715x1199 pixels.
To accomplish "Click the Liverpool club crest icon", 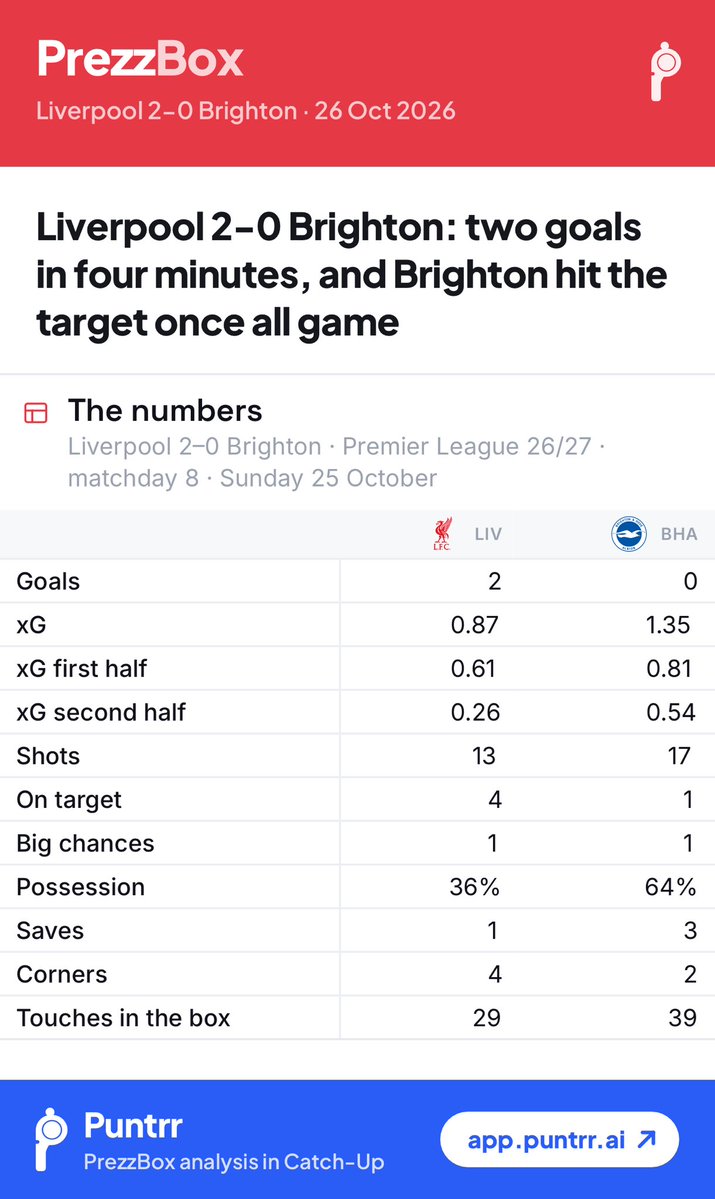I will pyautogui.click(x=443, y=534).
